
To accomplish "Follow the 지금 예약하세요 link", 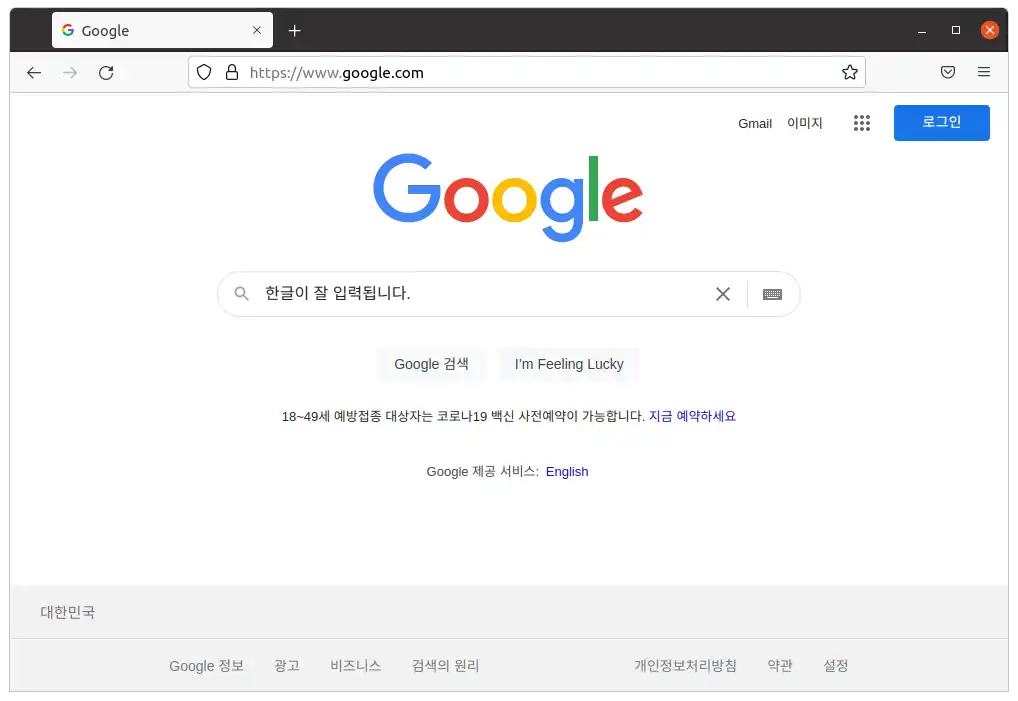I will tap(692, 416).
